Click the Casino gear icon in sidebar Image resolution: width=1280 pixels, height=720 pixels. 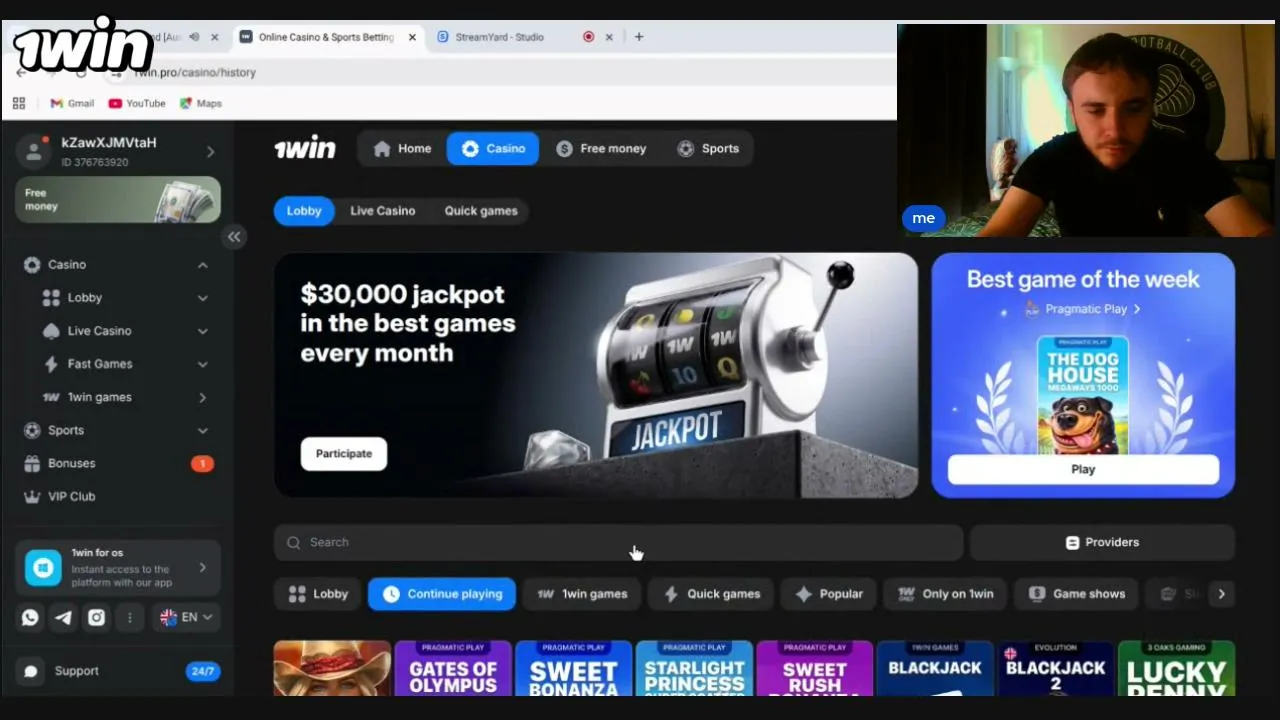[x=32, y=265]
